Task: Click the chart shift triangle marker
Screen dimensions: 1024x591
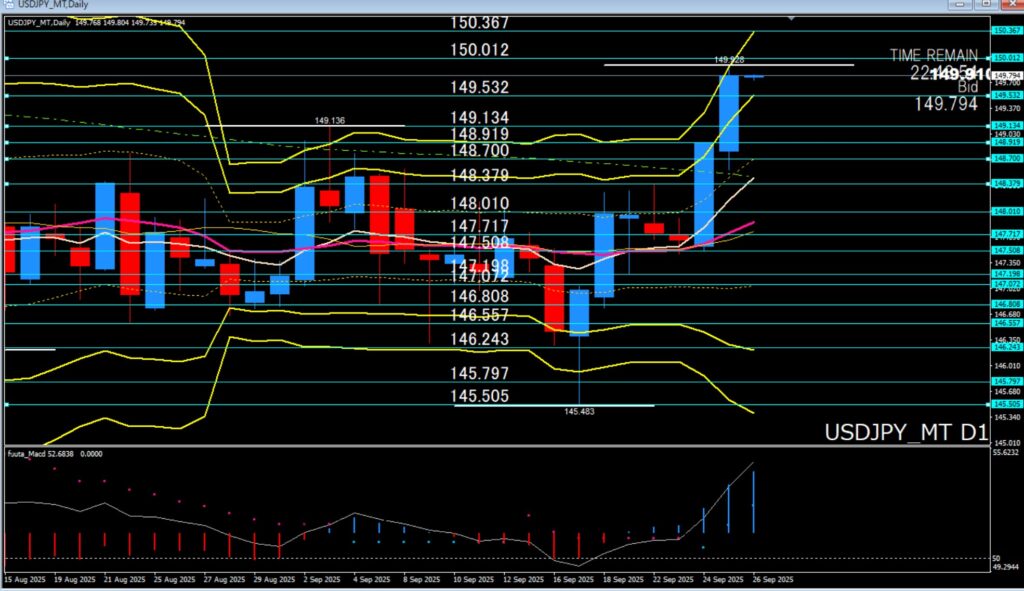Action: click(794, 19)
